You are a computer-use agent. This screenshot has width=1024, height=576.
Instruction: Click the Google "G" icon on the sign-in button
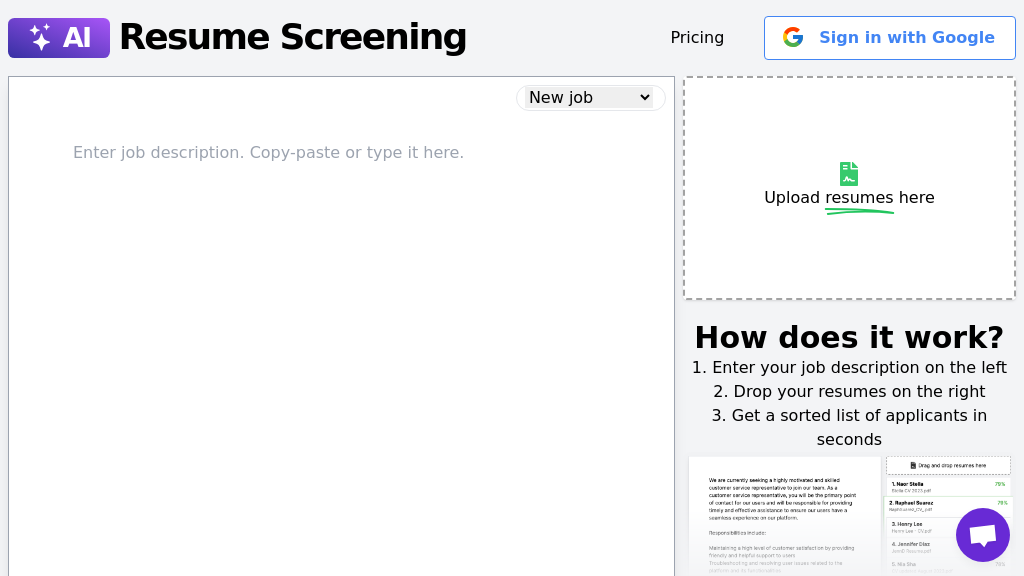(x=793, y=37)
